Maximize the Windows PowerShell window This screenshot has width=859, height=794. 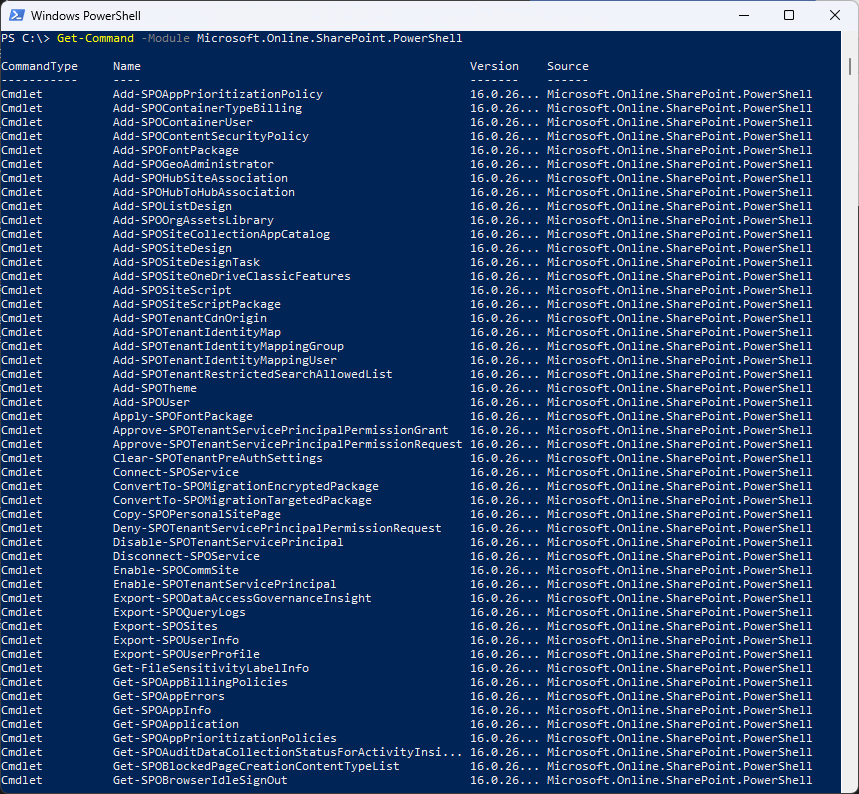pyautogui.click(x=789, y=15)
